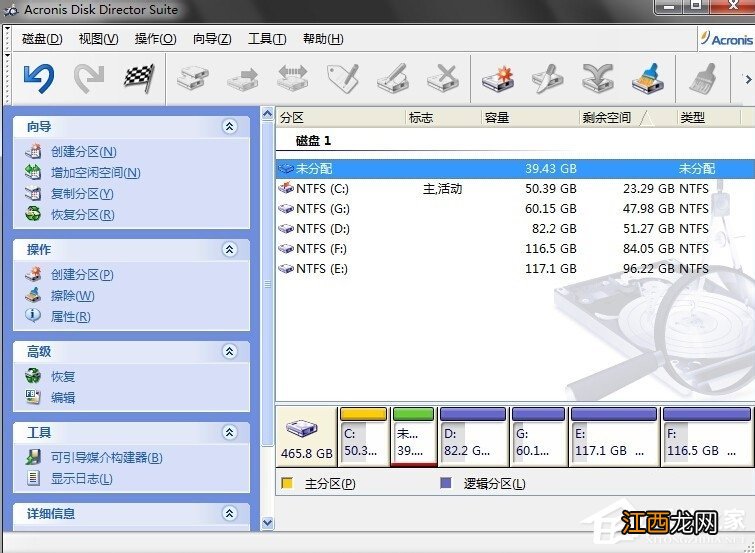Click 复制分区(Y) wizard link

click(82, 194)
